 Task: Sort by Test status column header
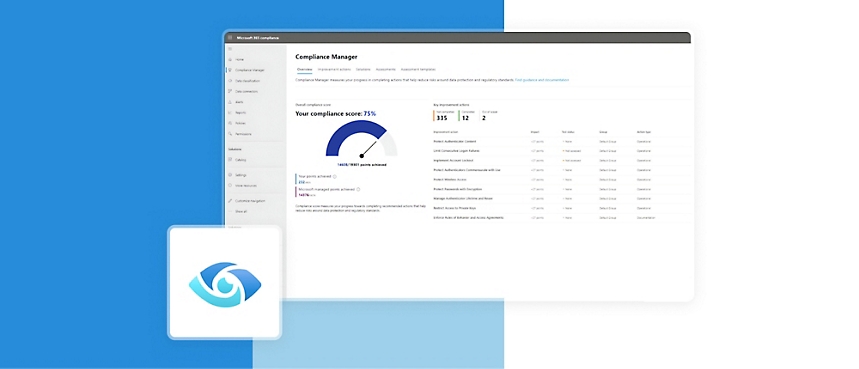(x=568, y=132)
